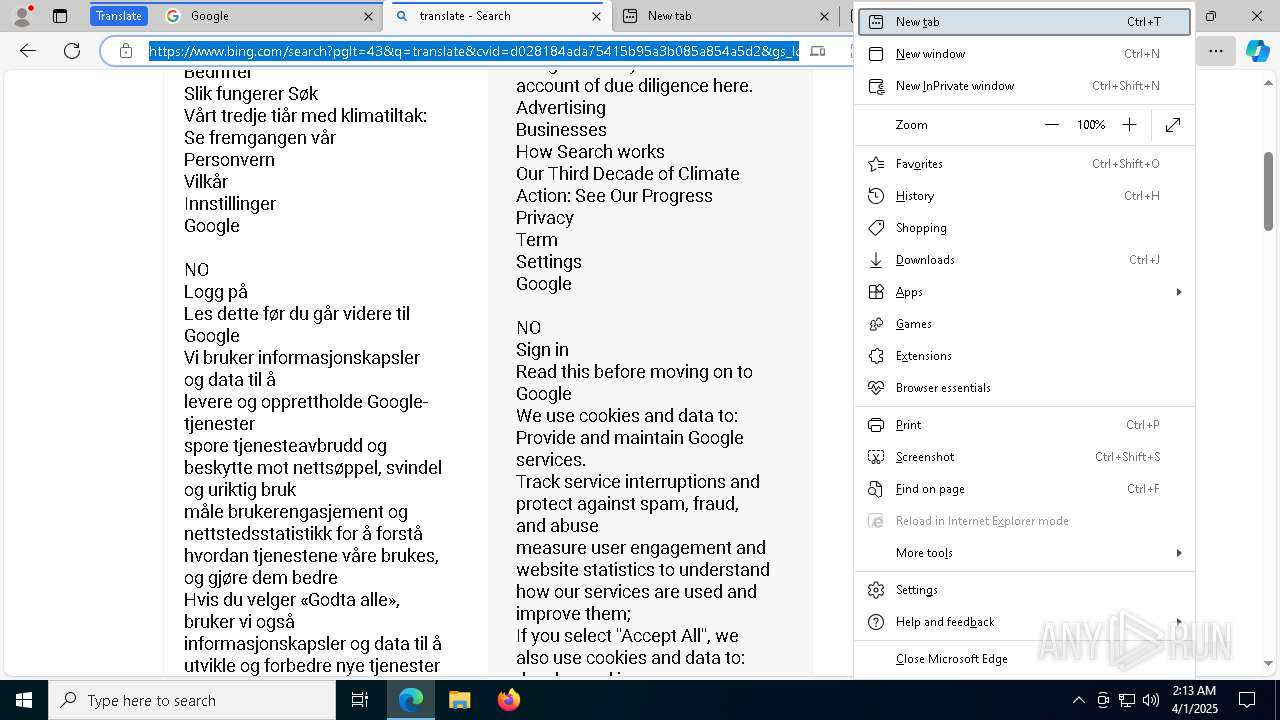This screenshot has height=720, width=1280.
Task: Click the tag icon beside Shopping
Action: [x=876, y=228]
